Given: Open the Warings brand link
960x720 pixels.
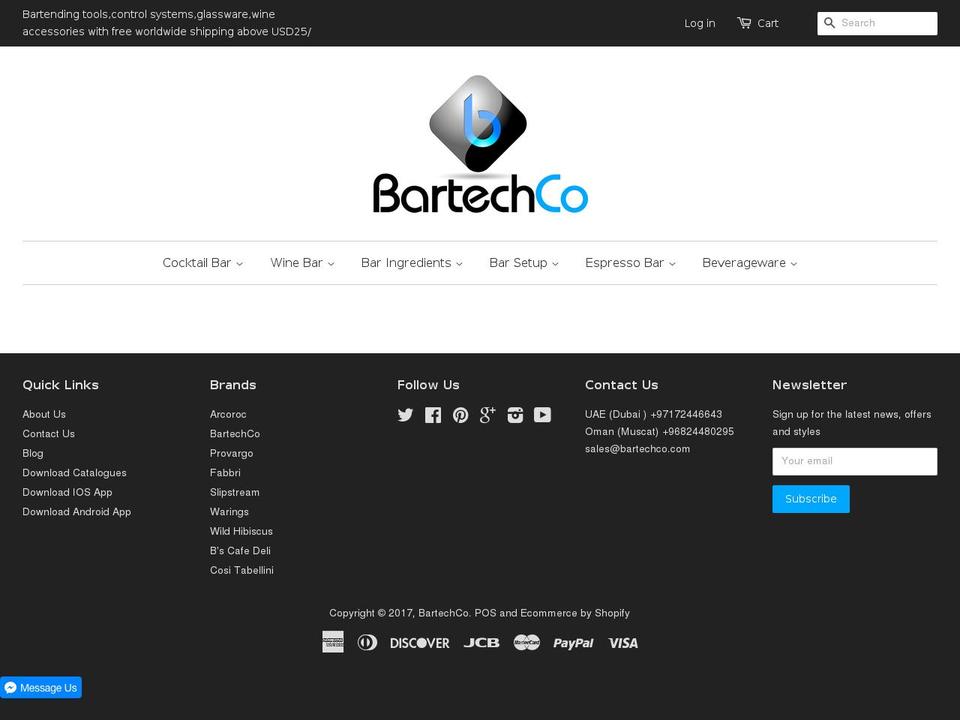Looking at the screenshot, I should 230,512.
